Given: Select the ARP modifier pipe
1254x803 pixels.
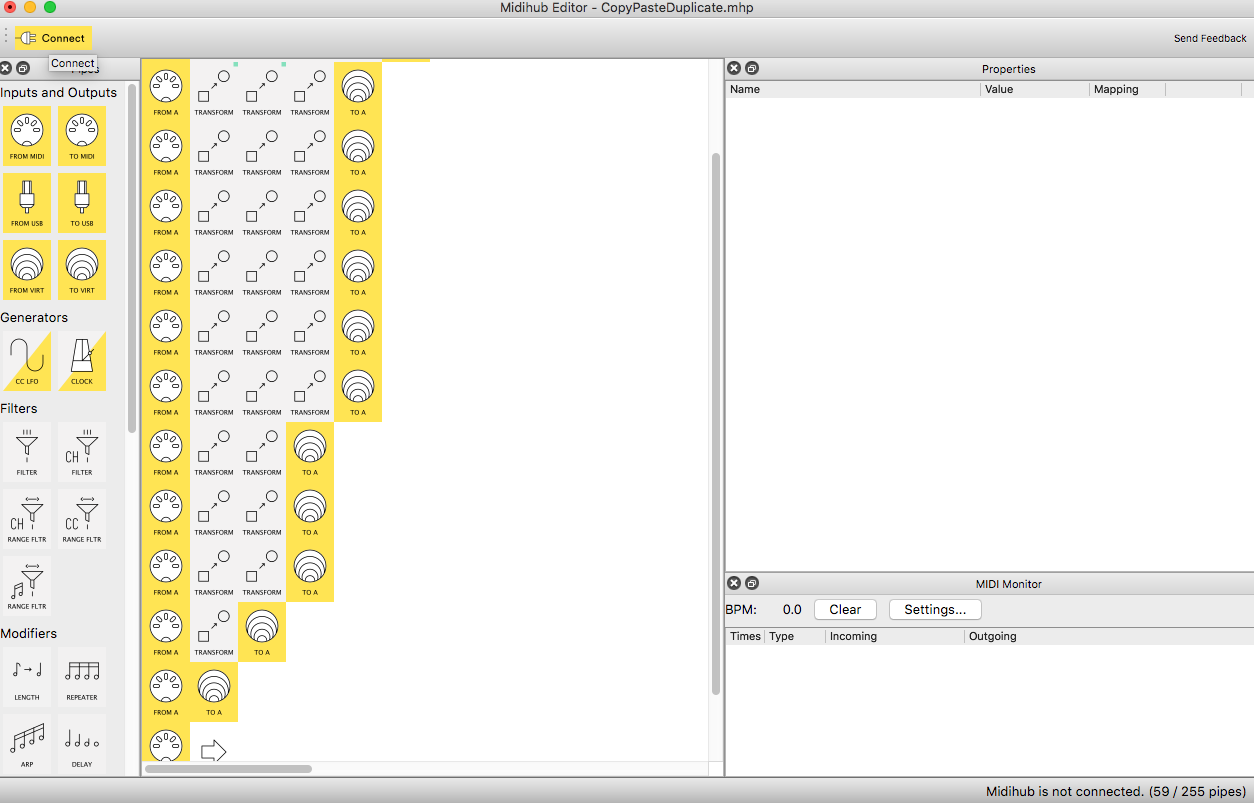Looking at the screenshot, I should point(27,743).
